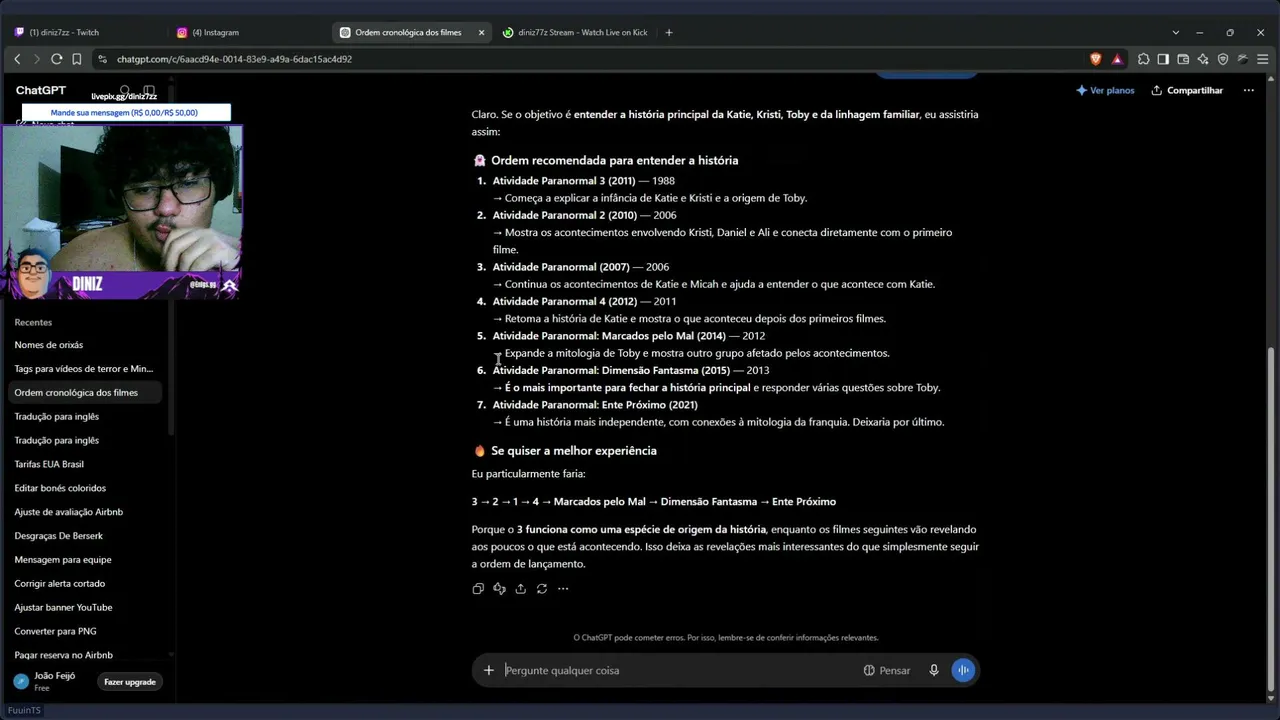Open Tags para vídeos de terror chat
This screenshot has width=1280, height=720.
click(x=85, y=369)
